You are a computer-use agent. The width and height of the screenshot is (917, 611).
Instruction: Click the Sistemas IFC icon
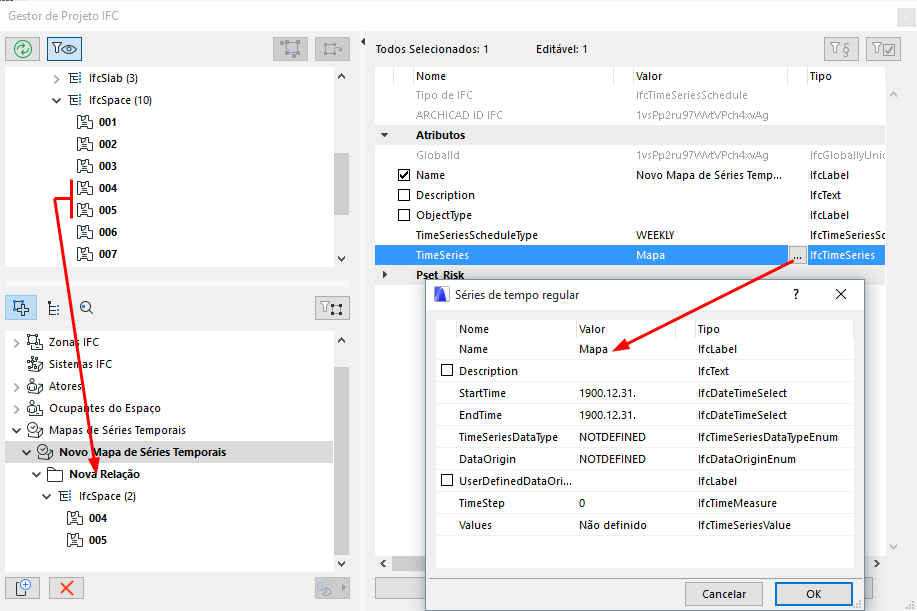point(35,364)
